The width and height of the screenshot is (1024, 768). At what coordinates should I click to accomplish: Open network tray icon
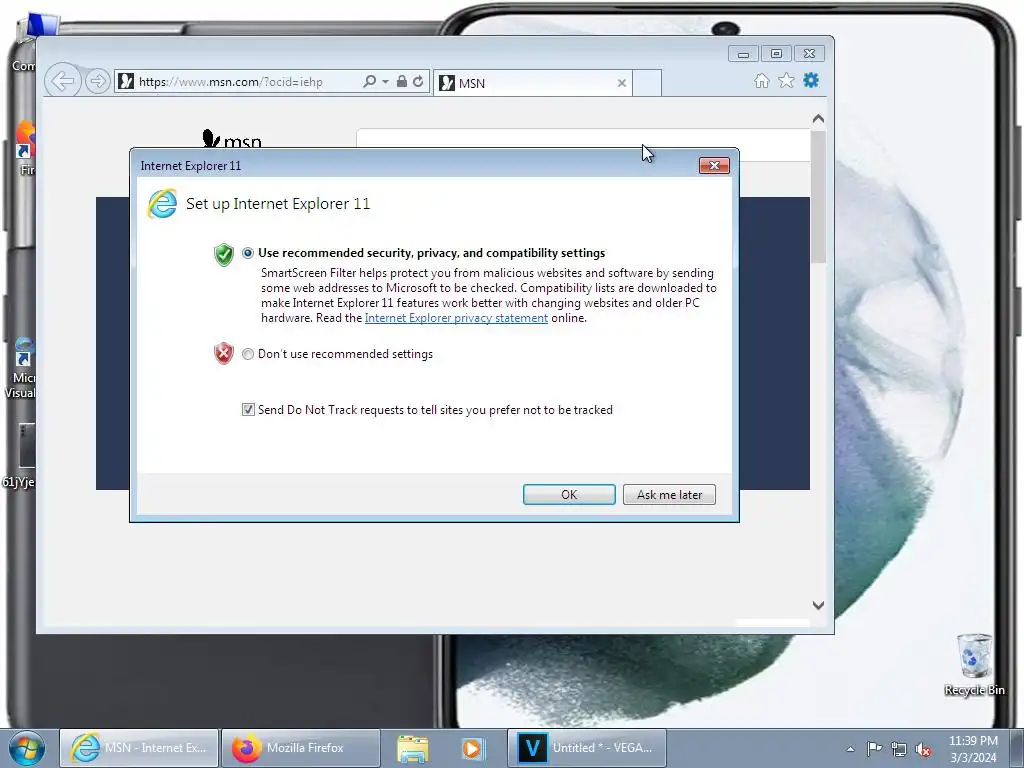tap(899, 749)
